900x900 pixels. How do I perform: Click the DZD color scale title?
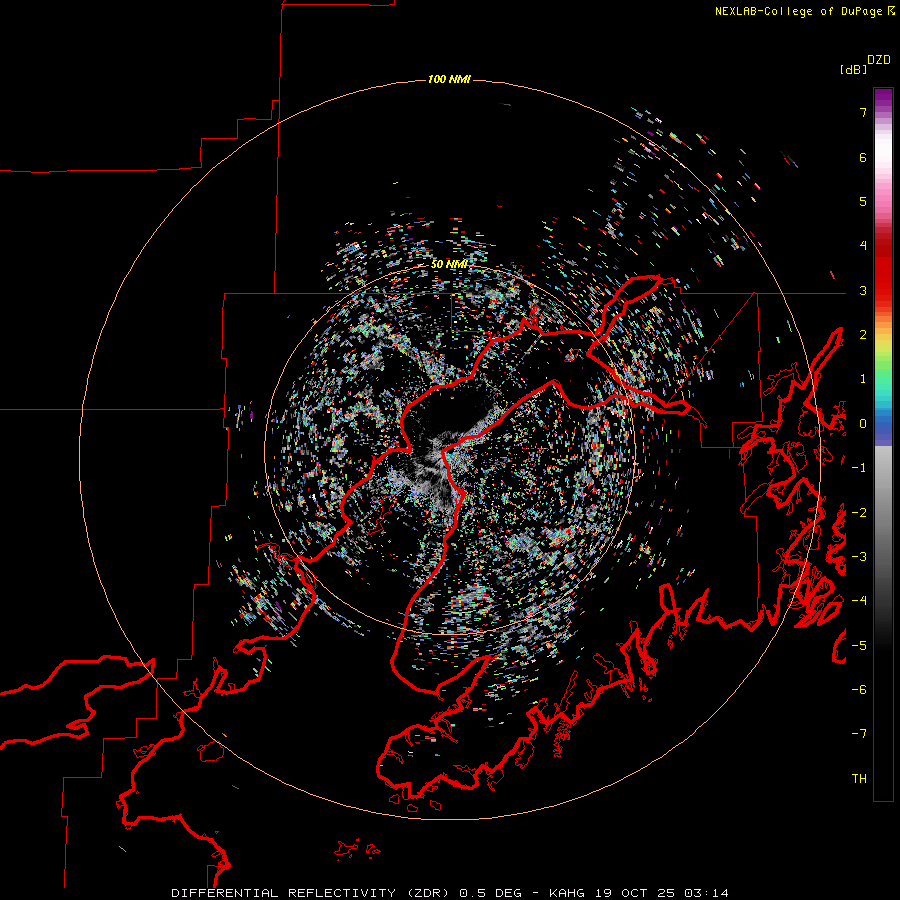click(x=879, y=60)
